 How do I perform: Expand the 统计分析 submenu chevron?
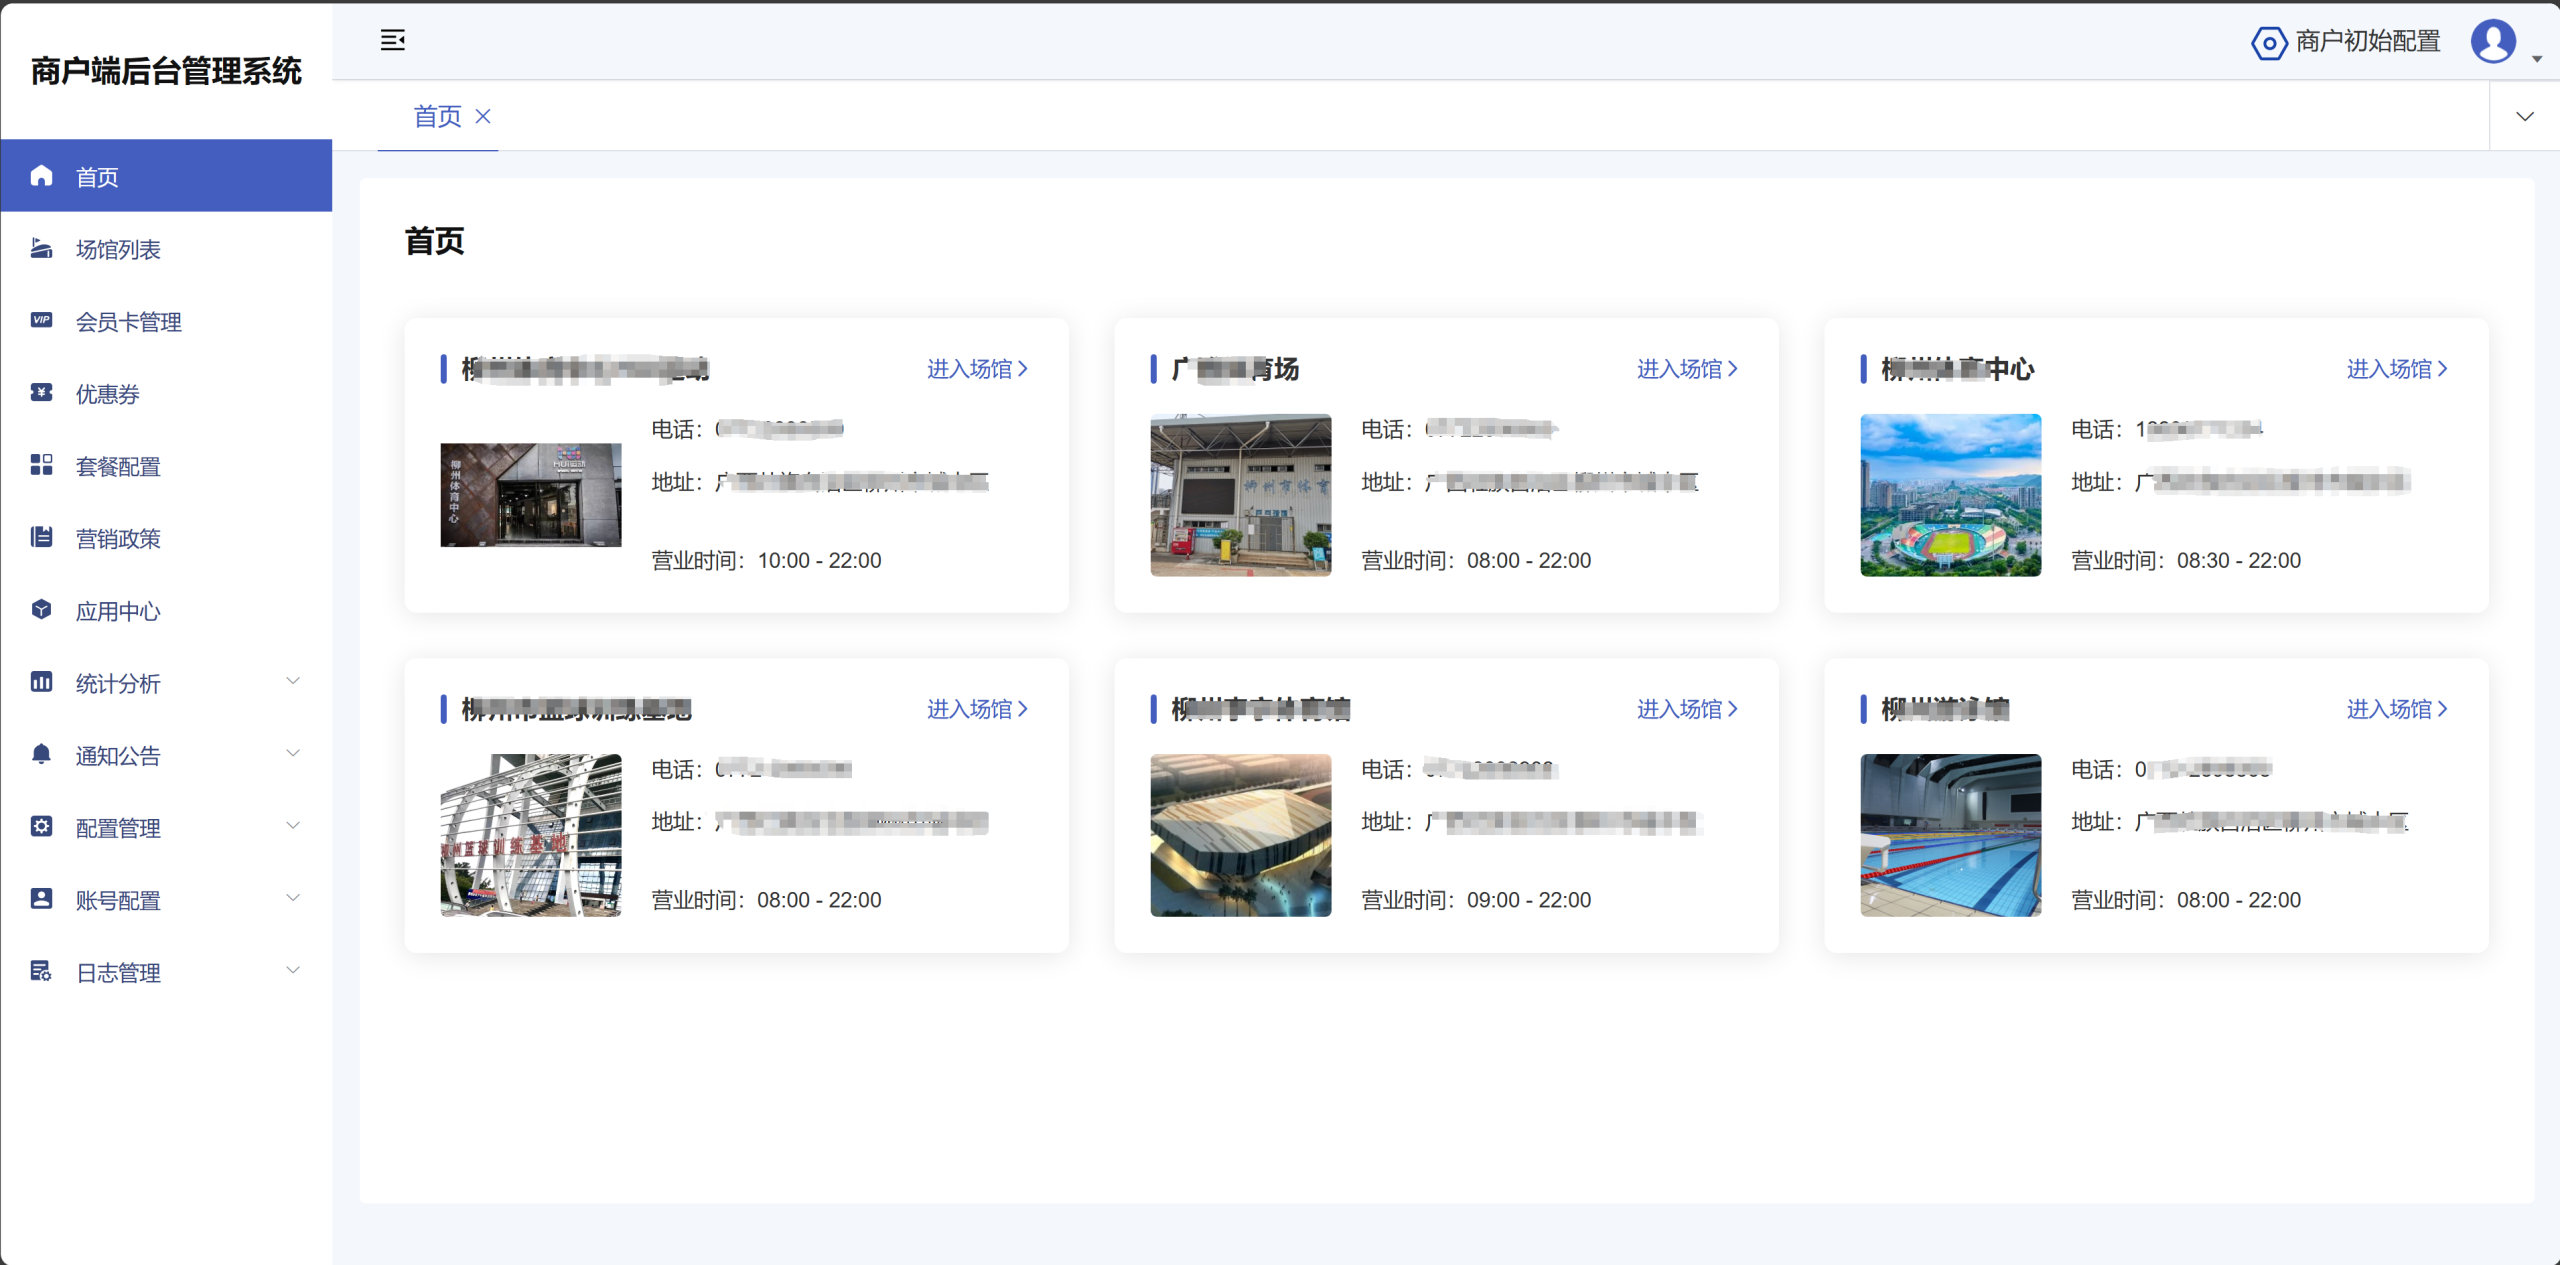click(x=293, y=682)
